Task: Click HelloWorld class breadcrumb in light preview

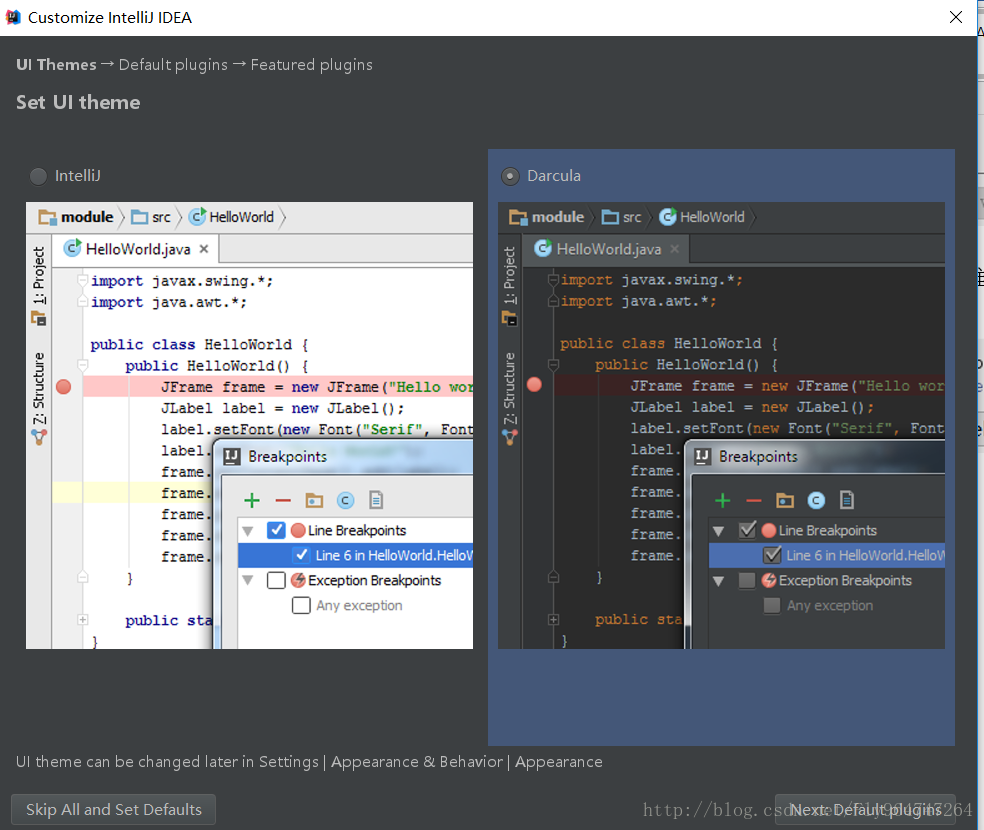Action: [232, 217]
